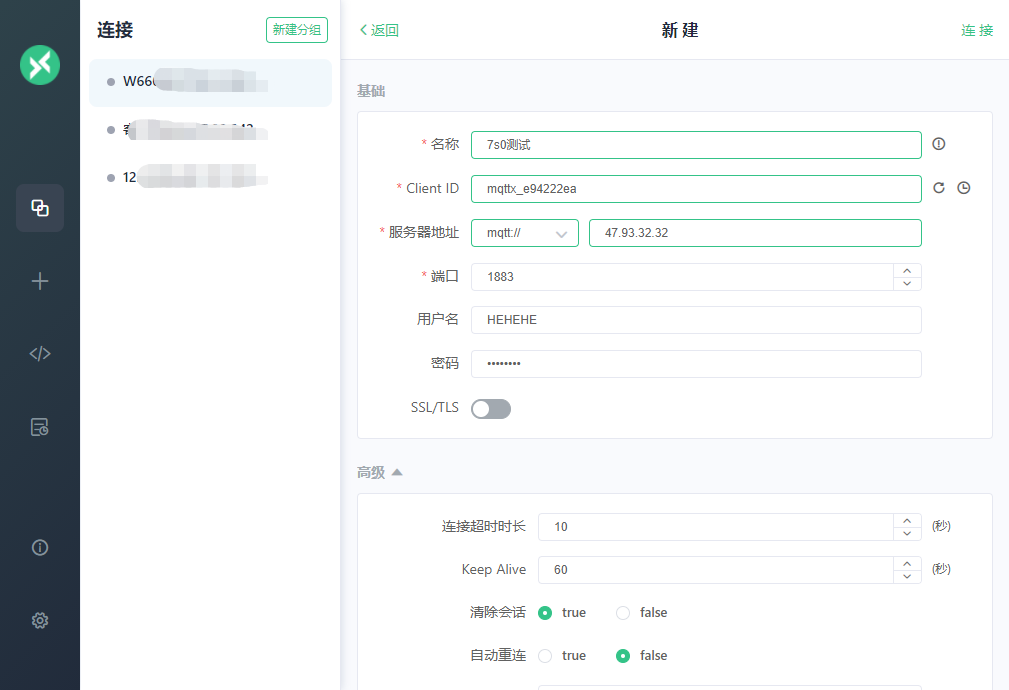Select true for 自动重连
Viewport: 1009px width, 690px height.
pyautogui.click(x=545, y=656)
